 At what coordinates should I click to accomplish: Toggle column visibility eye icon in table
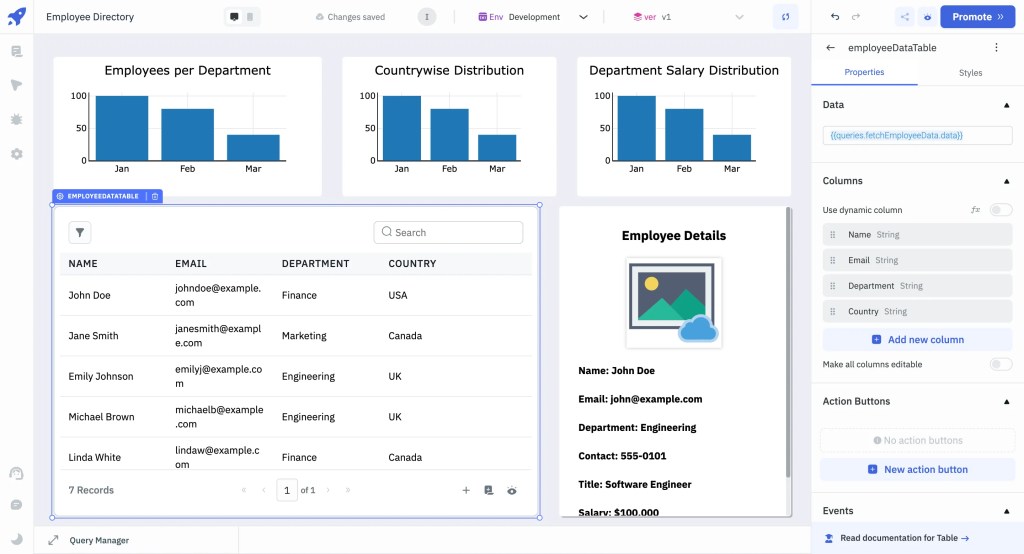(512, 491)
